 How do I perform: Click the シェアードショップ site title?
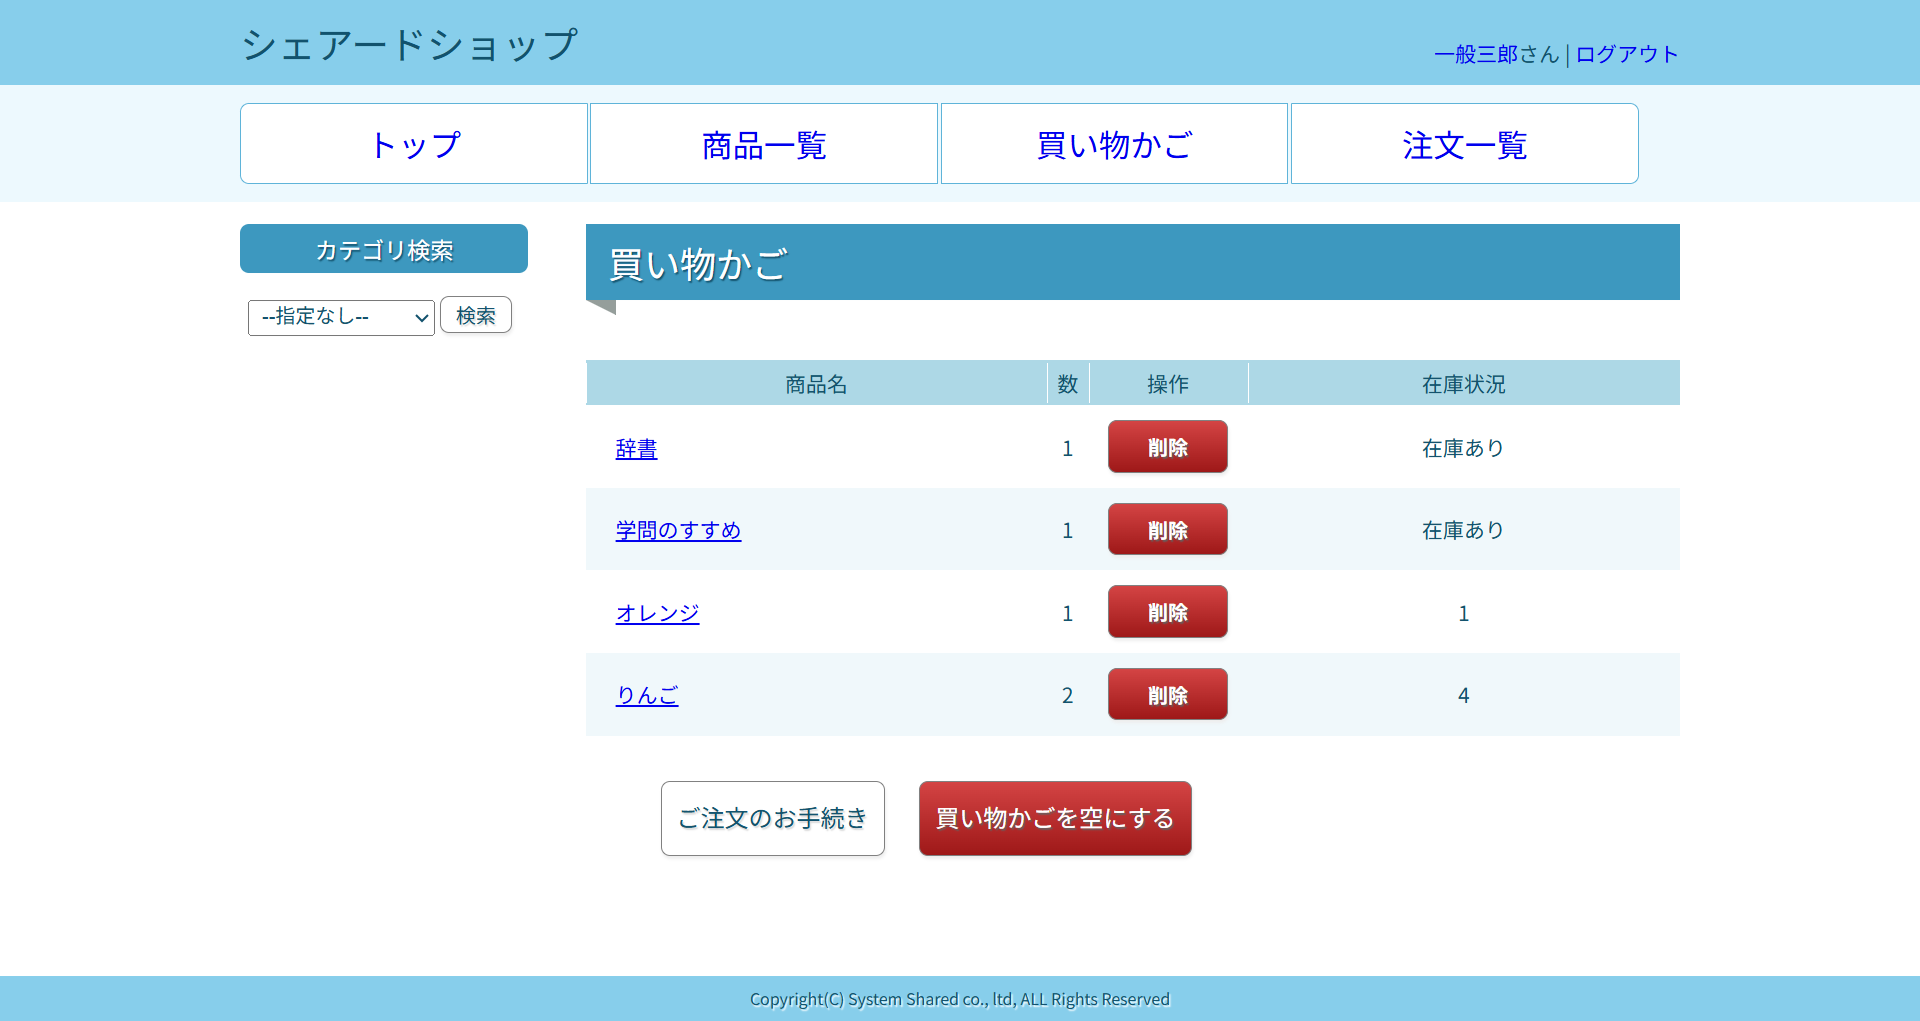(409, 43)
